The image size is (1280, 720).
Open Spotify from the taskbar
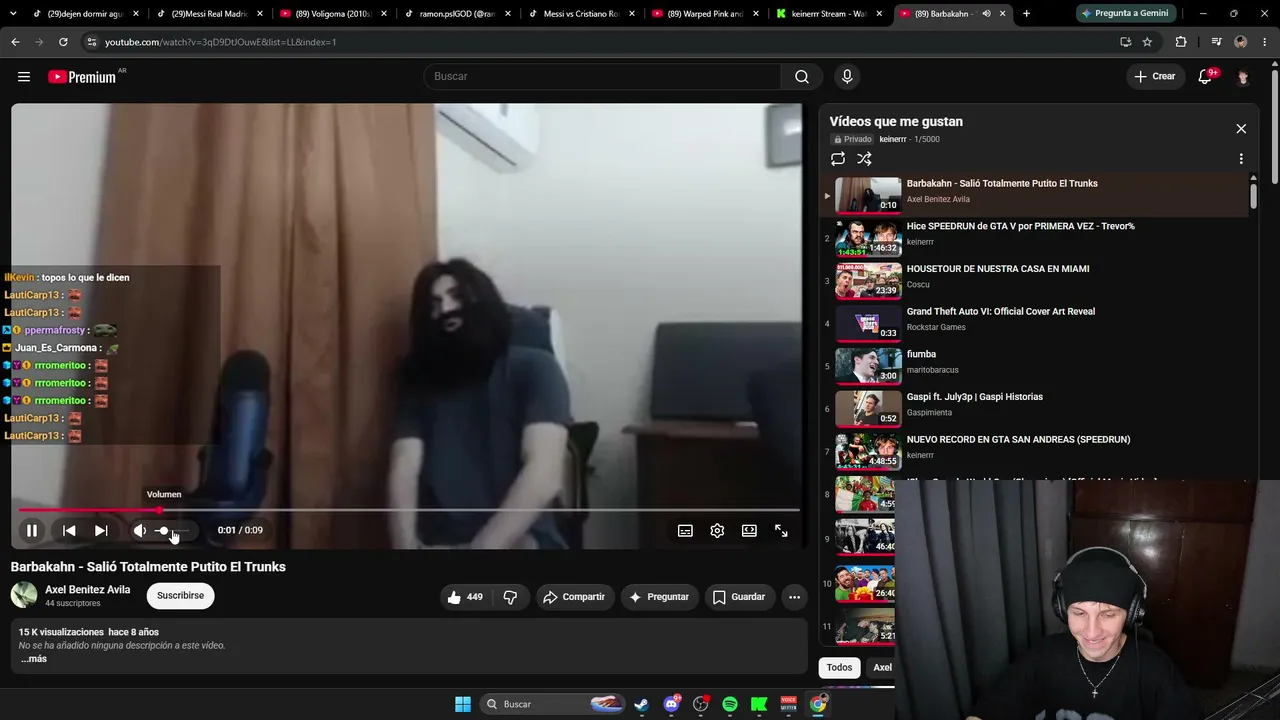(730, 704)
